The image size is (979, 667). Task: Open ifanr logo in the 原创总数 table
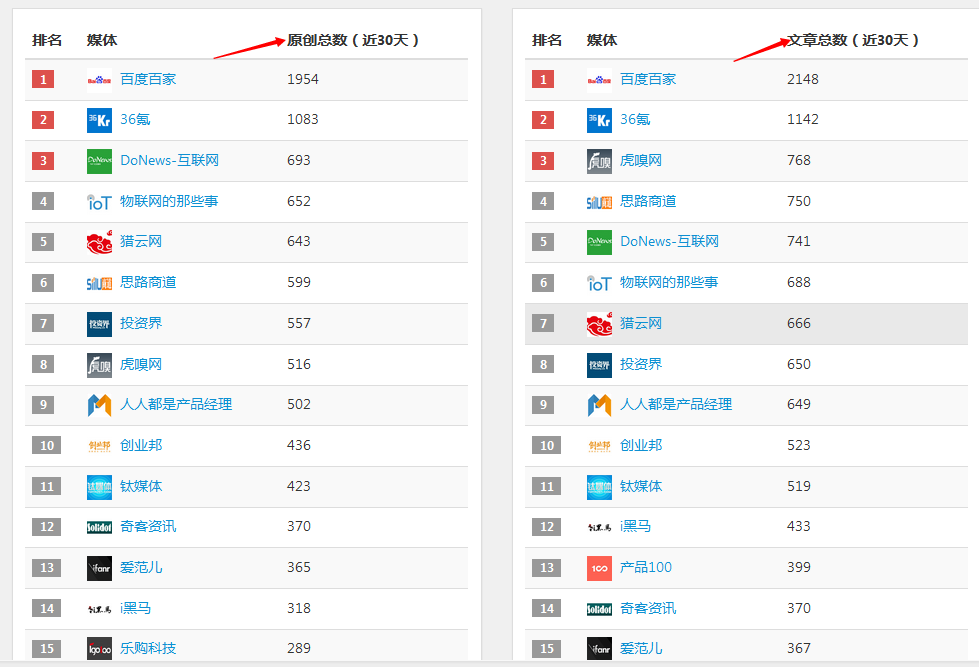(x=99, y=568)
